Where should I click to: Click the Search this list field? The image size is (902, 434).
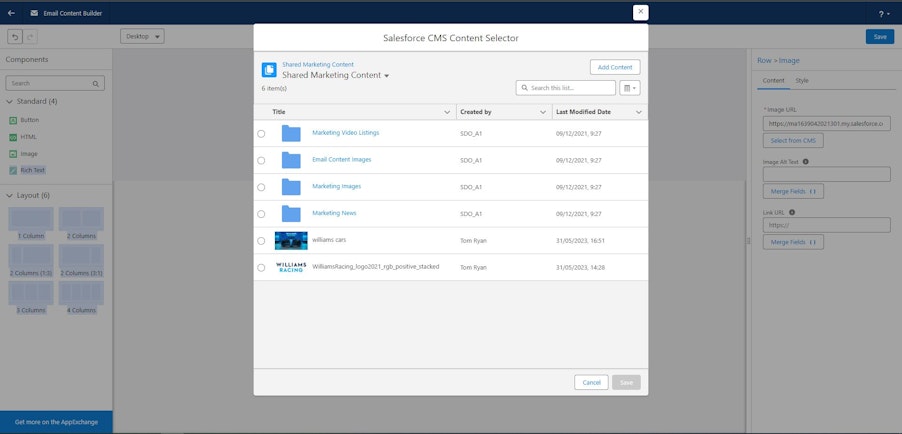[x=565, y=88]
